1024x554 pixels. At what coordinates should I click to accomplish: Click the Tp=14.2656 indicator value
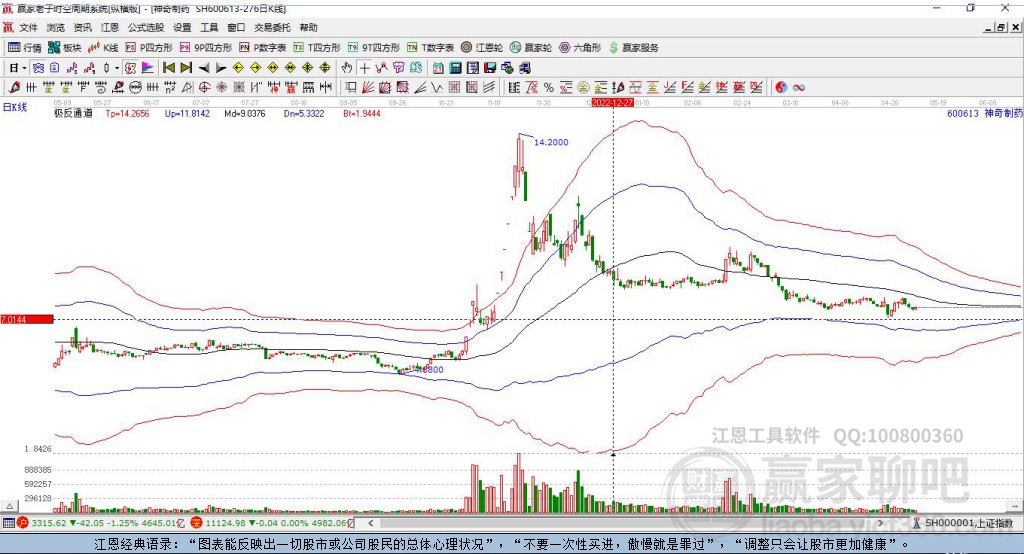pyautogui.click(x=127, y=114)
